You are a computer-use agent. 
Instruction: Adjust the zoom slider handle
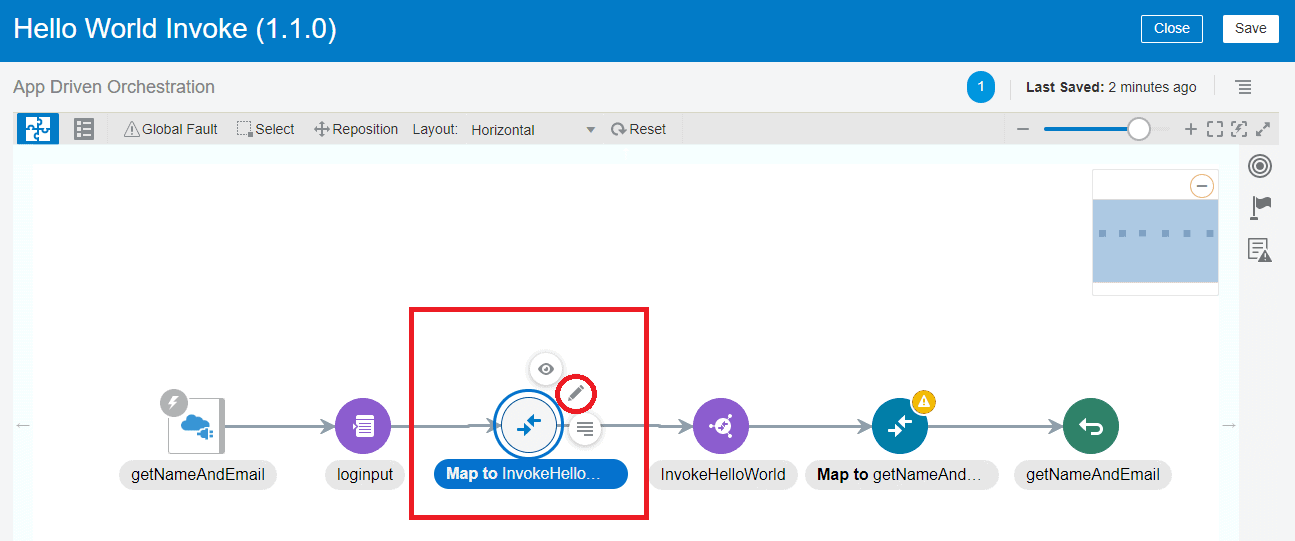1138,129
